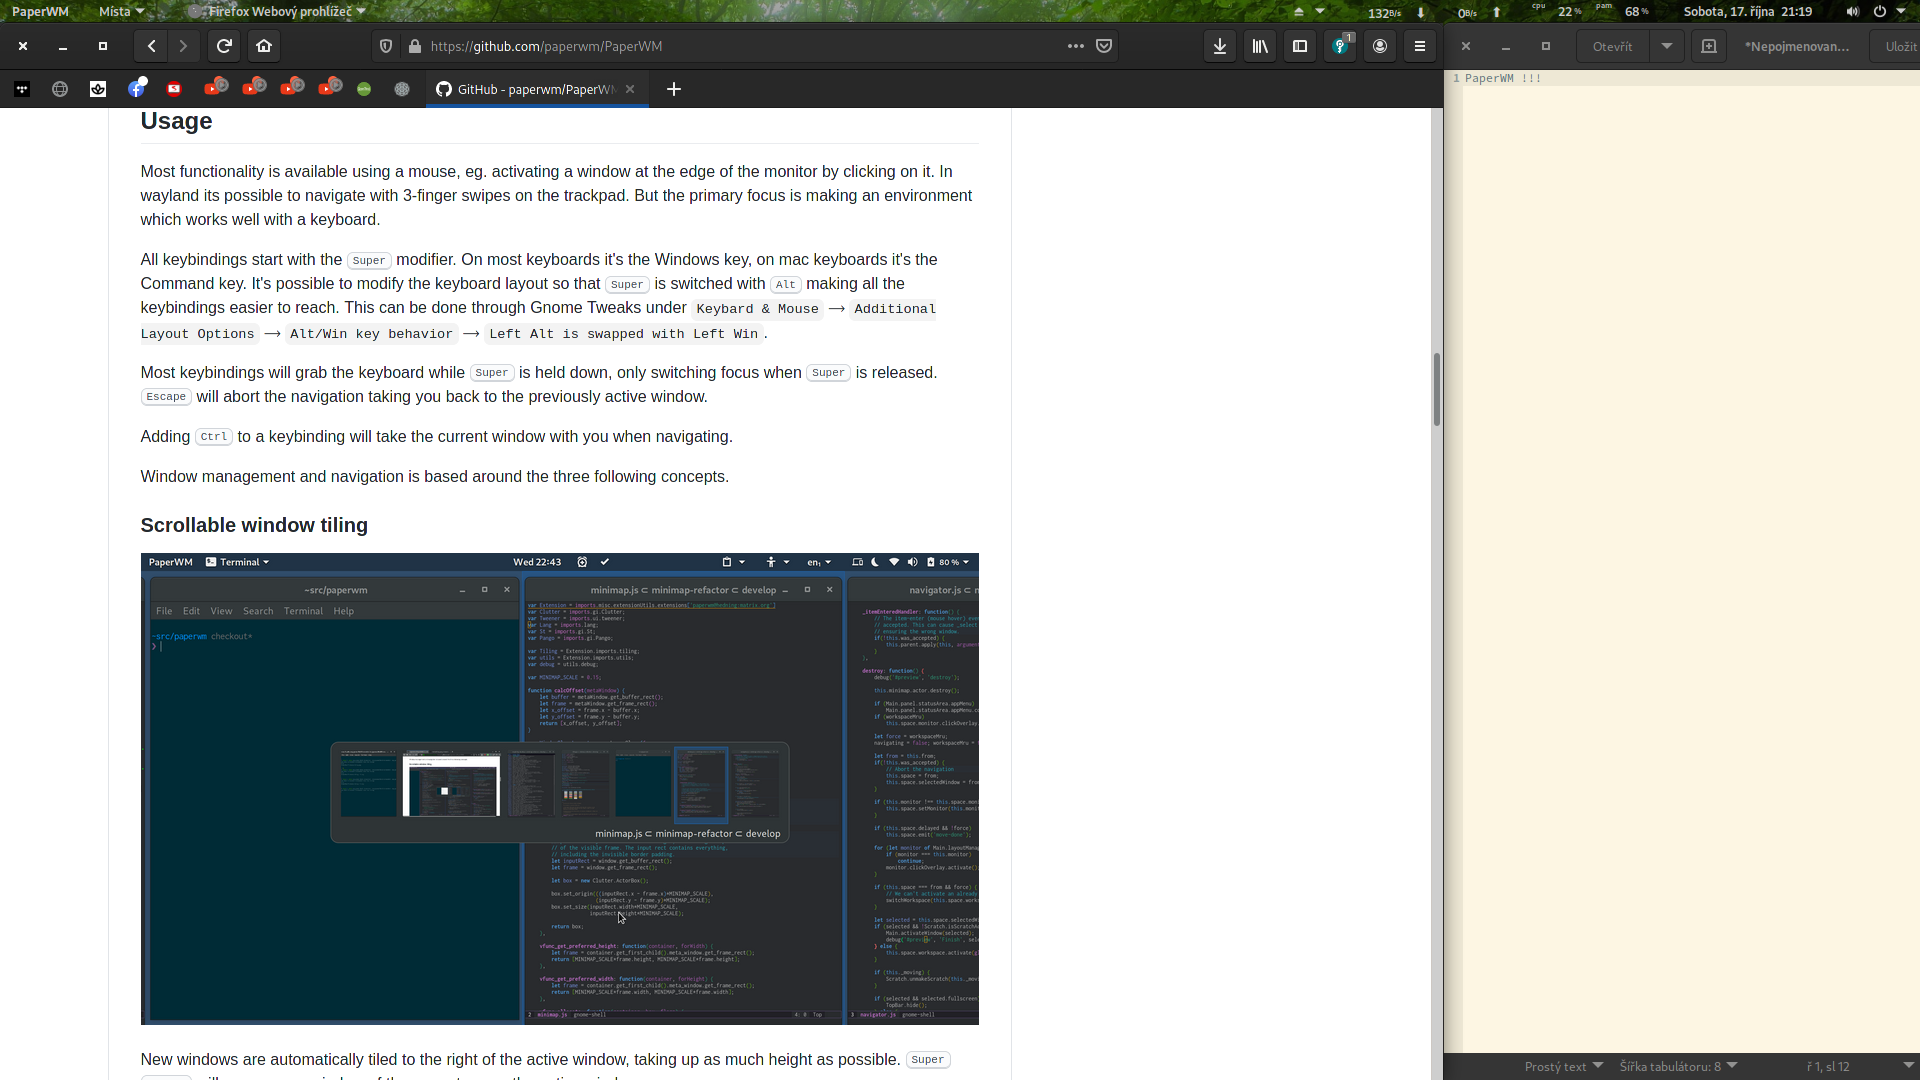This screenshot has width=1920, height=1080.
Task: Switch to the pinned red square tab
Action: point(174,89)
